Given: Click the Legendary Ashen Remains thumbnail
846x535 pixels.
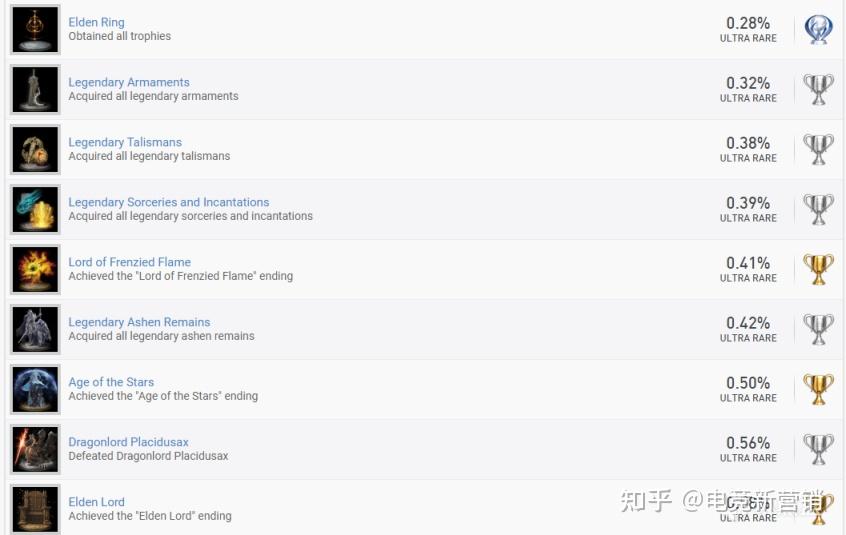Looking at the screenshot, I should tap(35, 329).
